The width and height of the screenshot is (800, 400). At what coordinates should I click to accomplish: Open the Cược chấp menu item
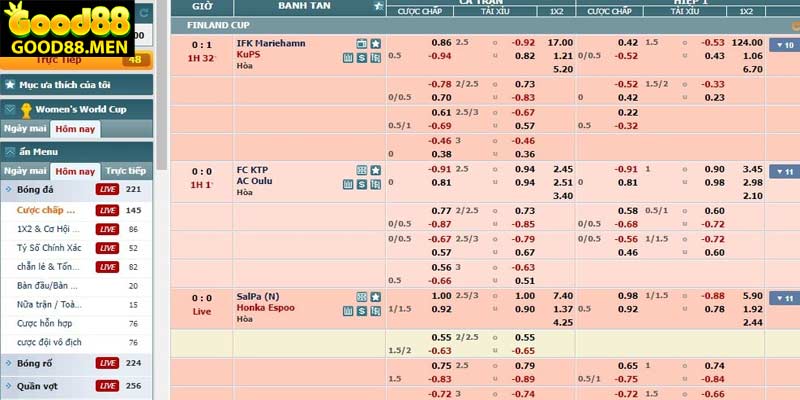46,210
